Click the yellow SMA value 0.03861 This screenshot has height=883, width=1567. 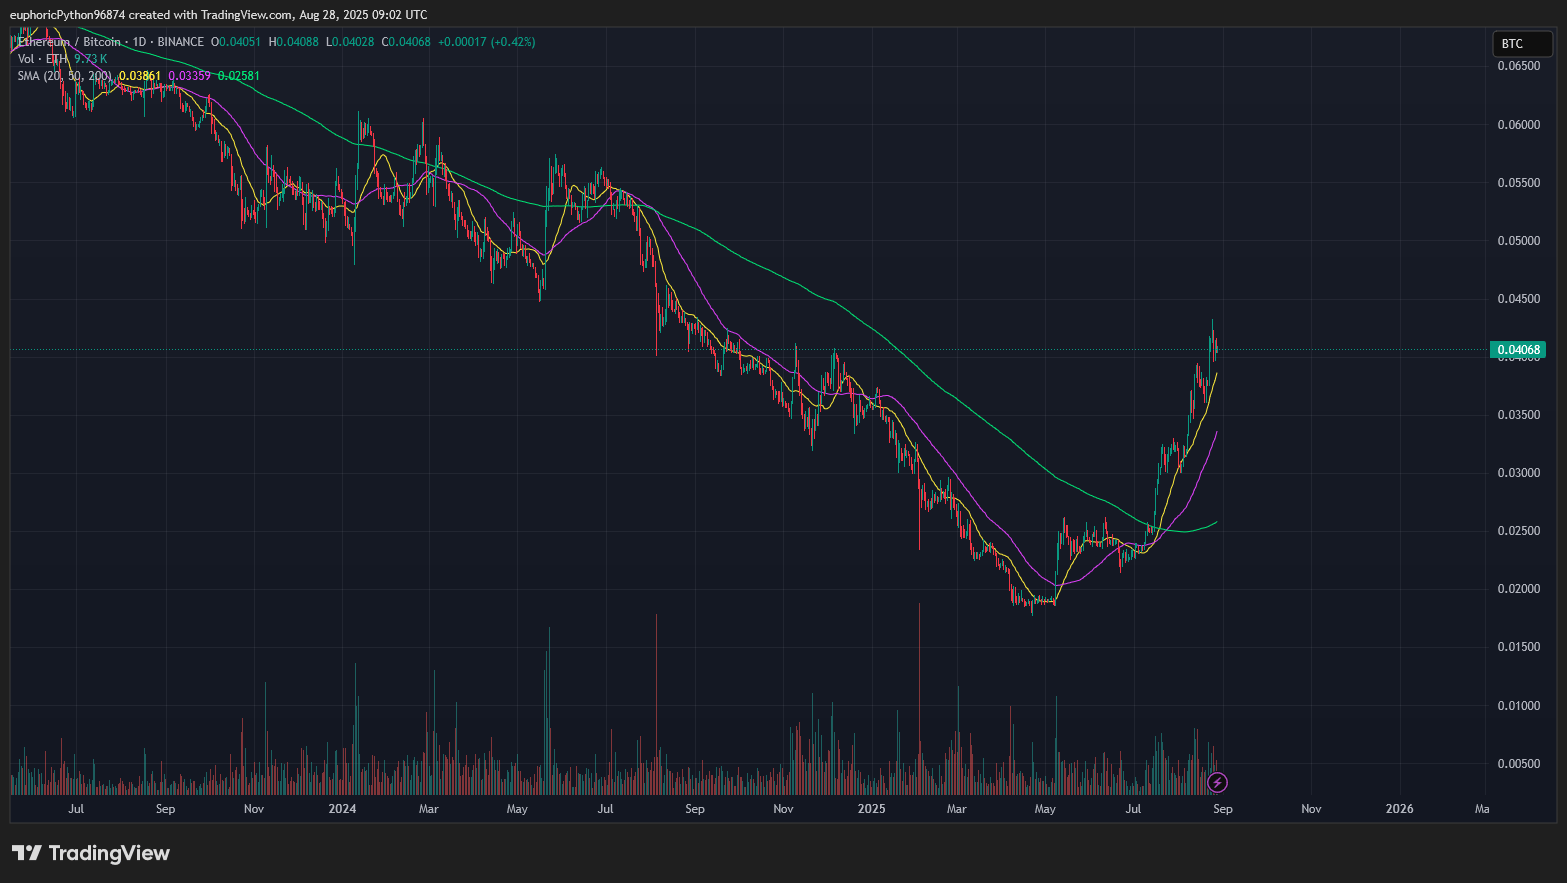140,76
